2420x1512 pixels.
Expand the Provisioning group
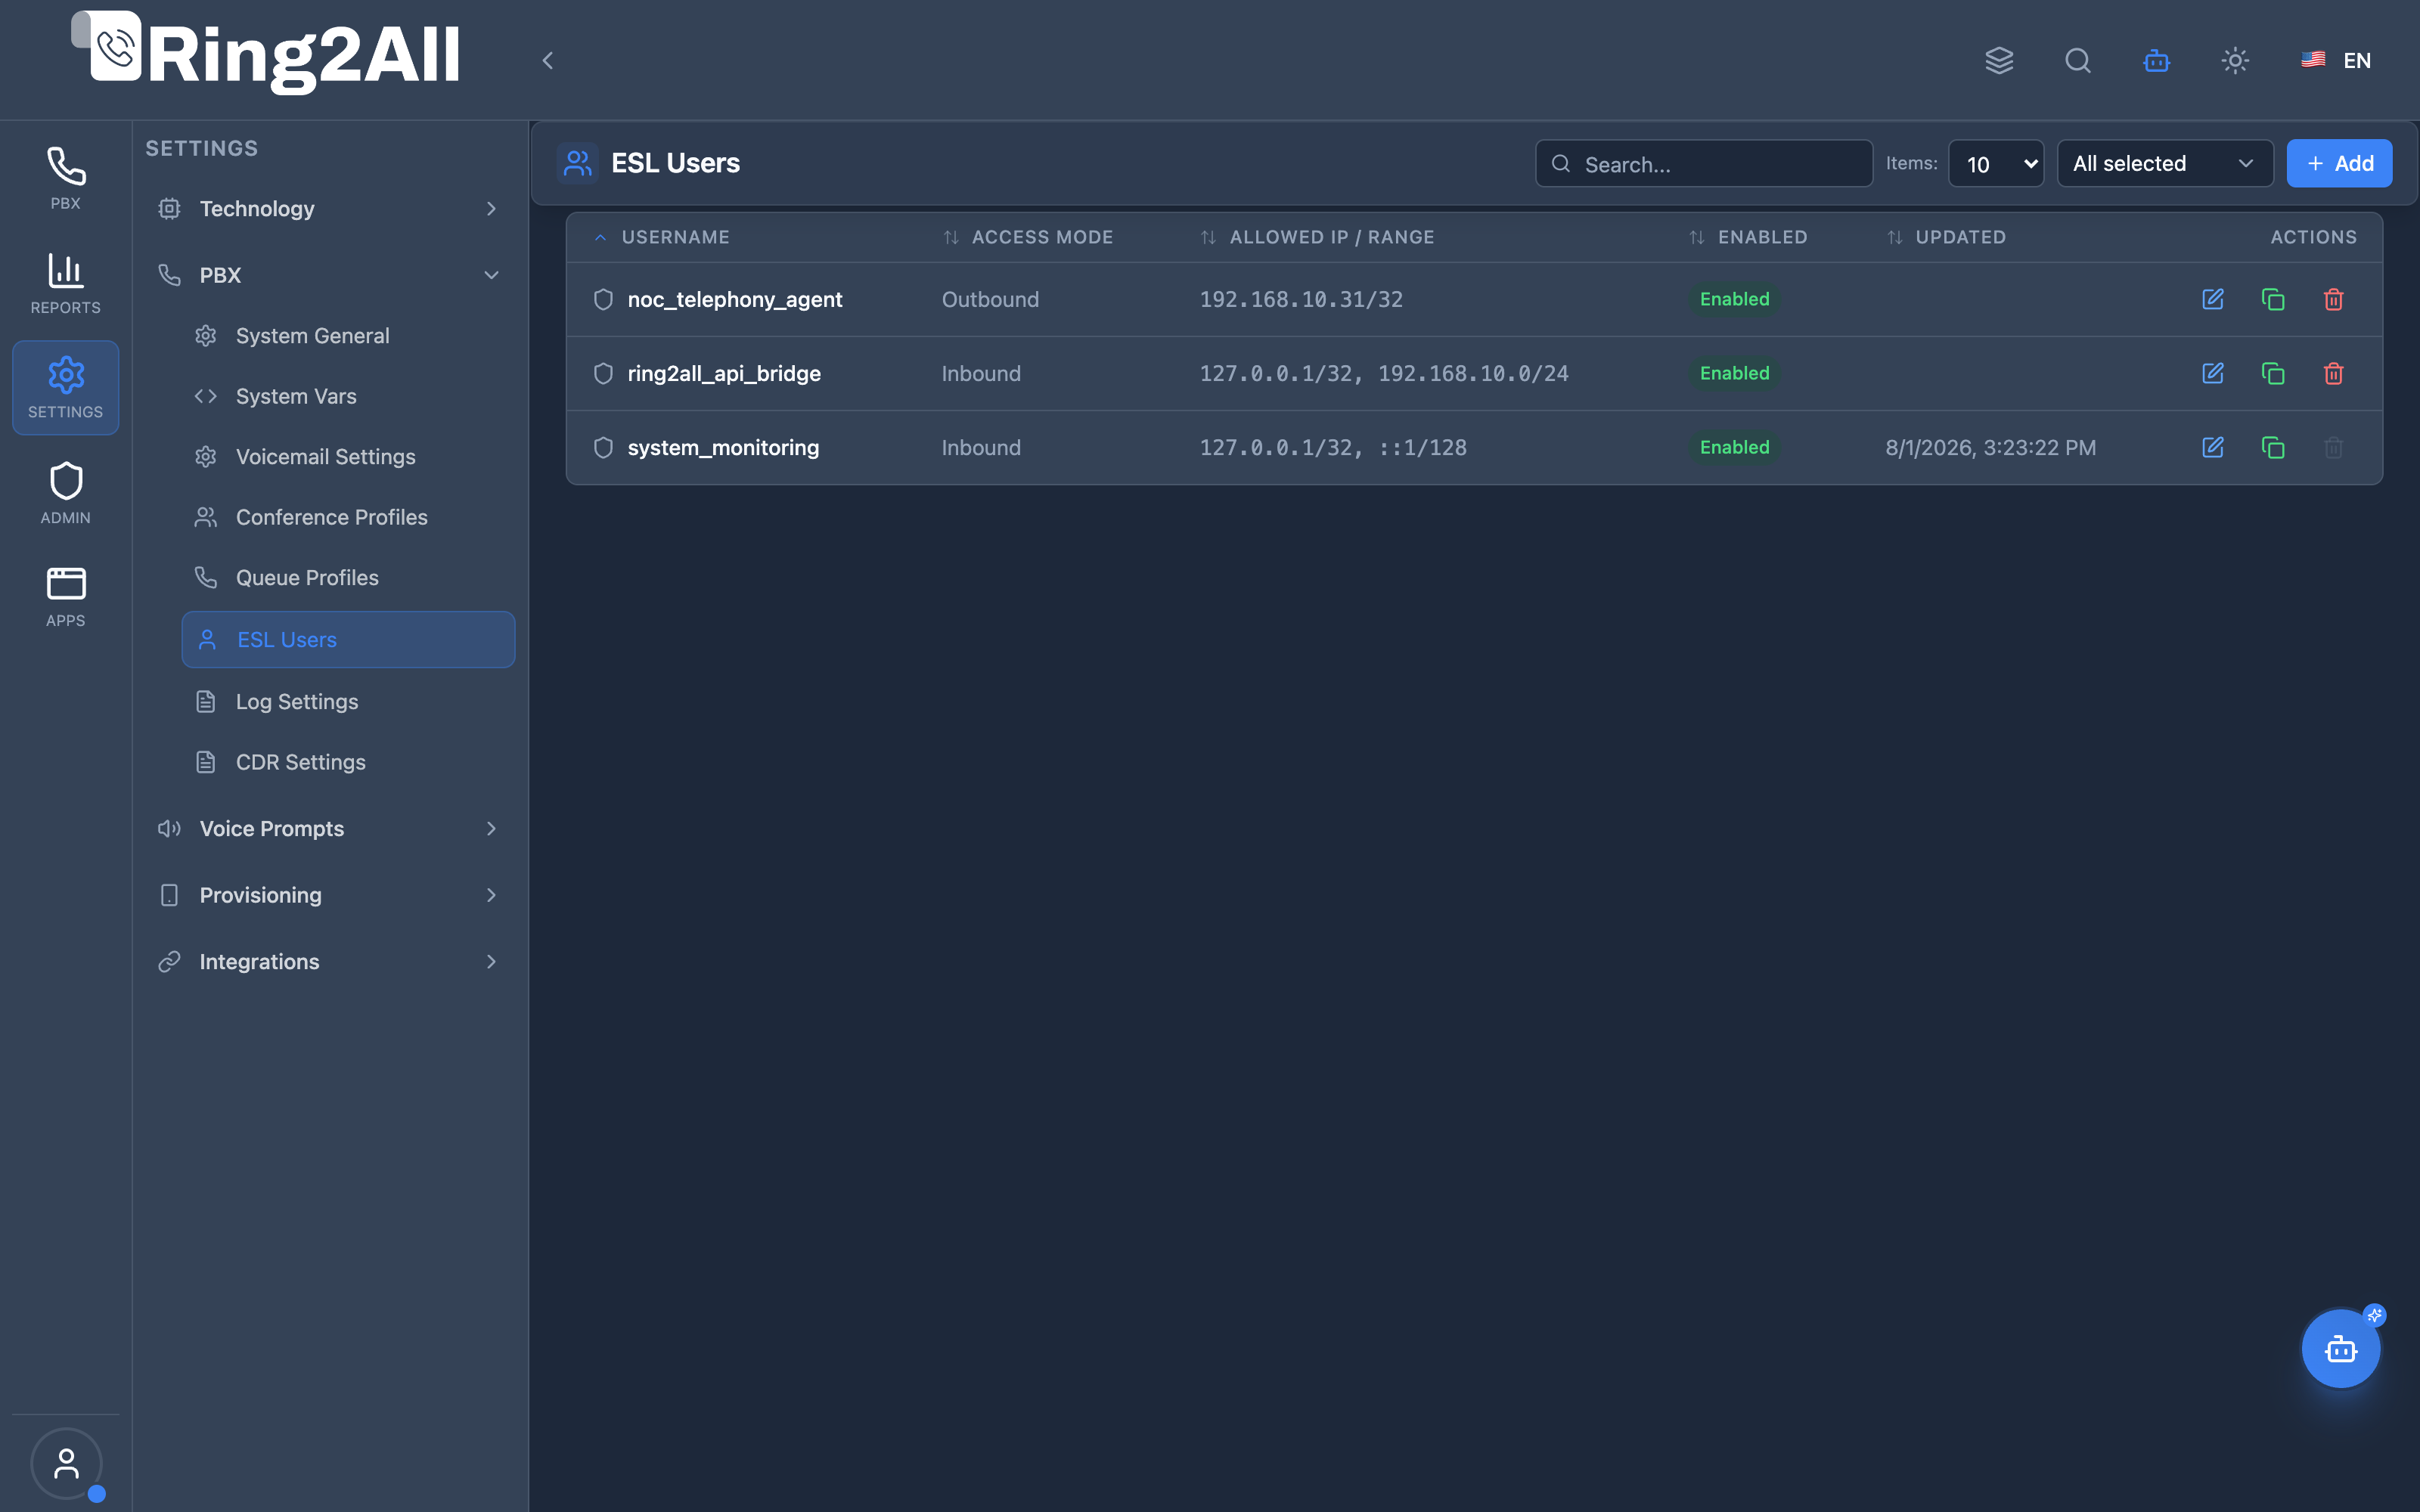(x=329, y=895)
